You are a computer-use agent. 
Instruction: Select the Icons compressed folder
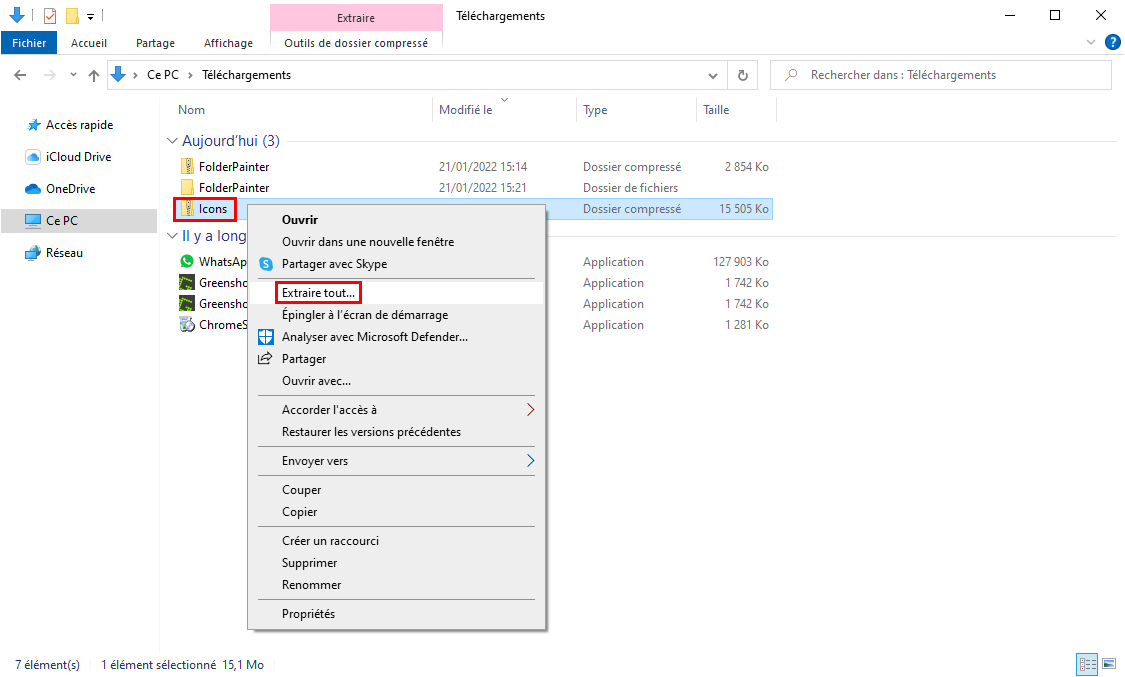212,209
